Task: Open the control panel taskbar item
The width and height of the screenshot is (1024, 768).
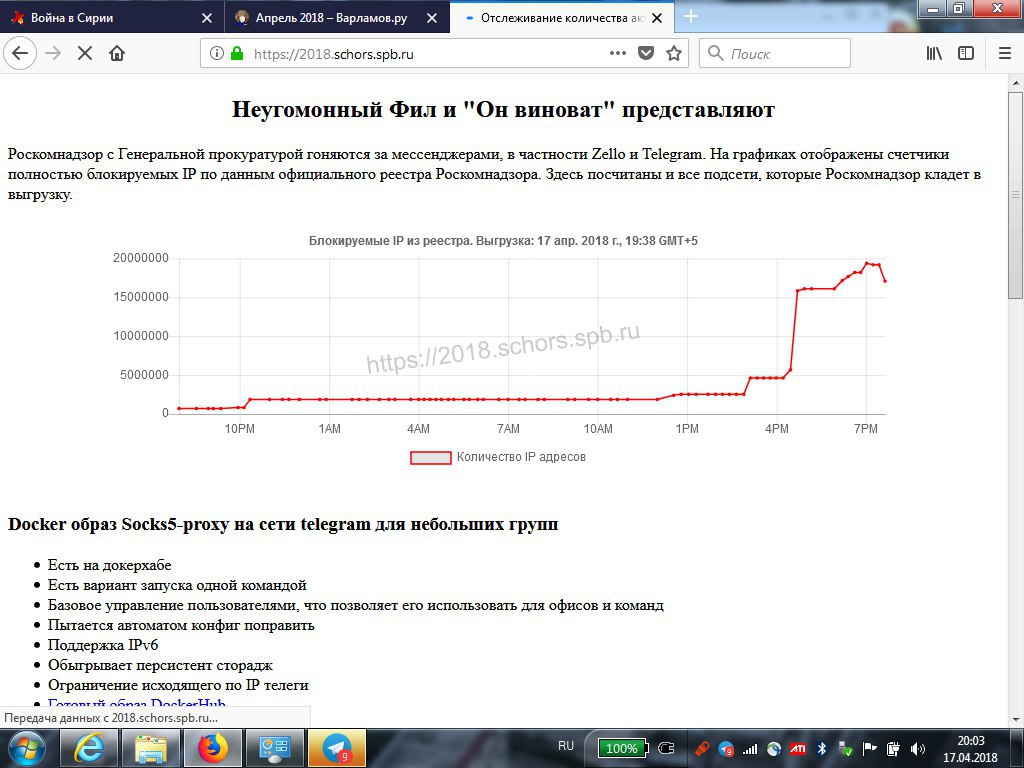Action: click(x=274, y=748)
